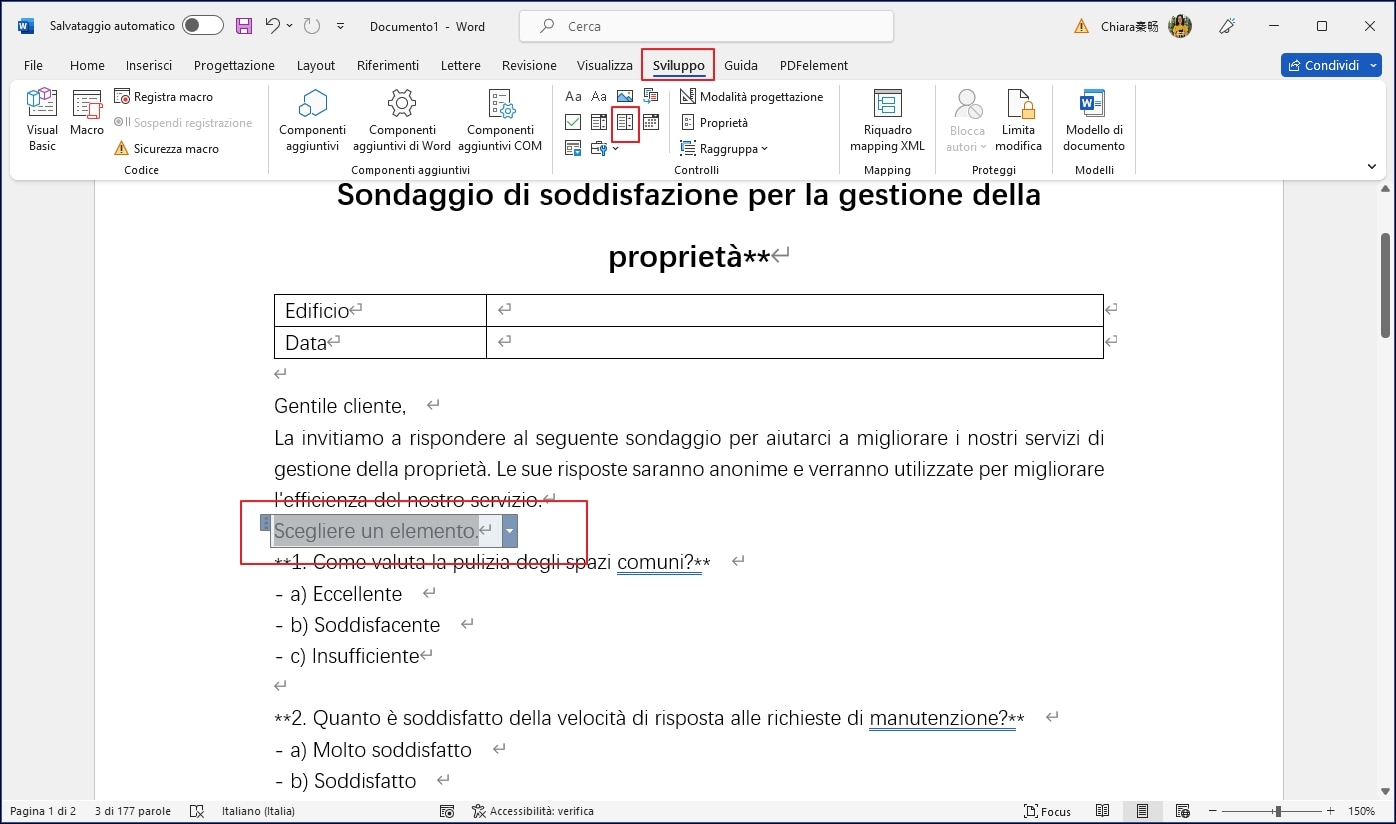The height and width of the screenshot is (824, 1396).
Task: Open Componenti aggiuntivi COM dialog
Action: point(500,120)
